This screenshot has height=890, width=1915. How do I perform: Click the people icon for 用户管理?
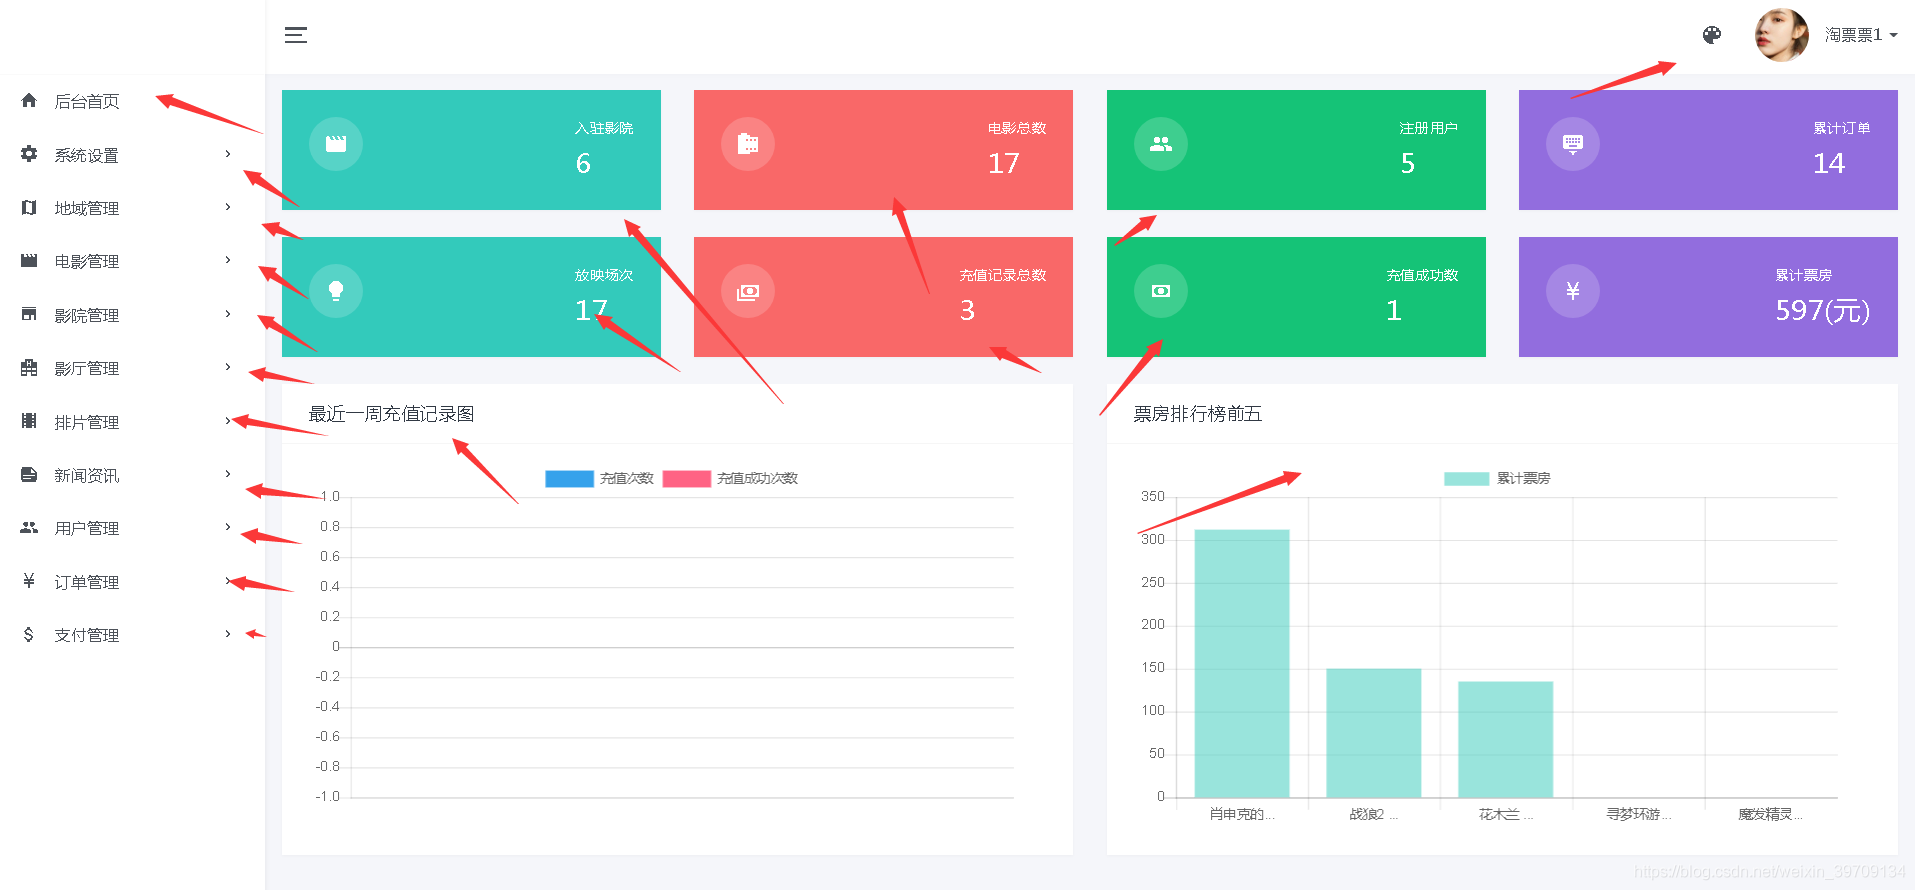tap(29, 528)
